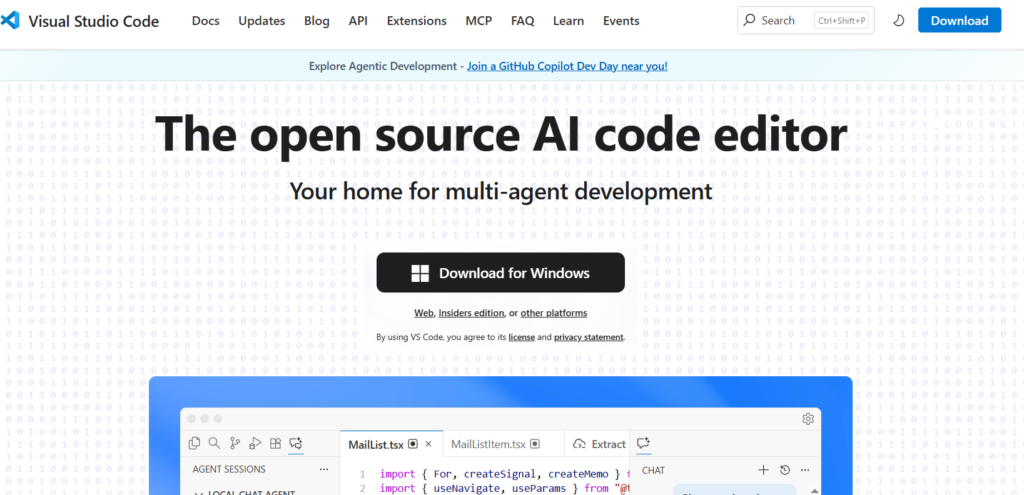Screen dimensions: 1024x495
Task: Select the Explorer files icon in the demo
Action: tap(194, 443)
